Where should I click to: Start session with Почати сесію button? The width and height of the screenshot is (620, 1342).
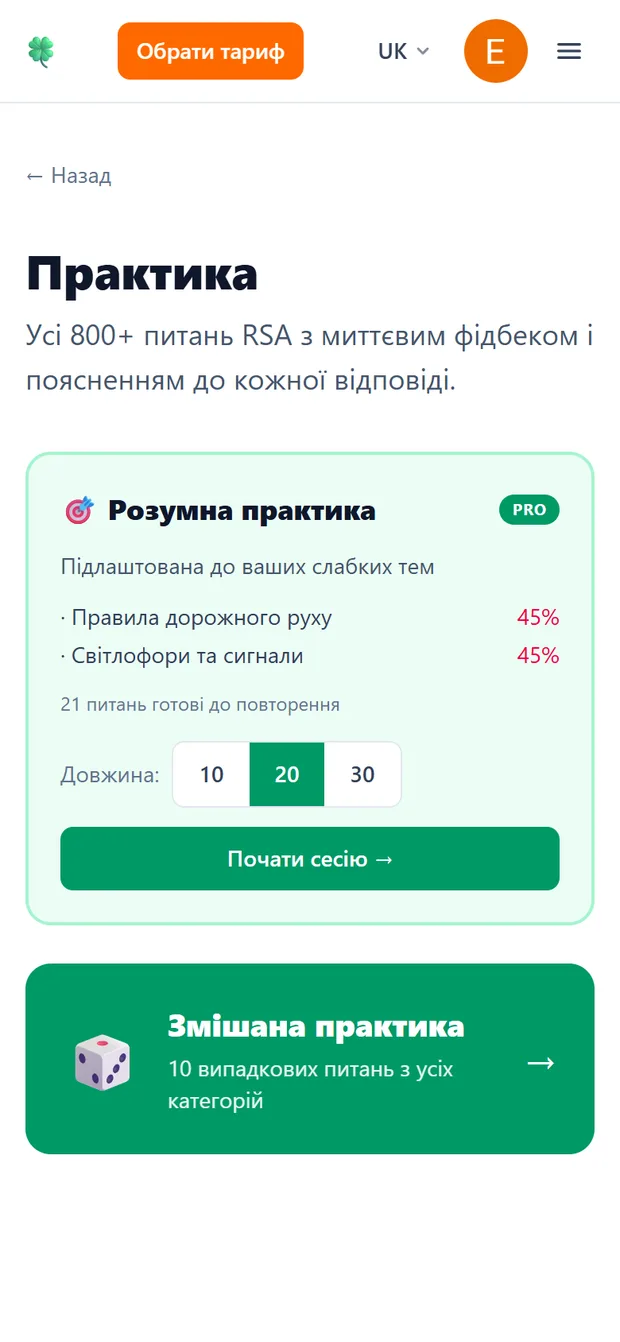[310, 858]
